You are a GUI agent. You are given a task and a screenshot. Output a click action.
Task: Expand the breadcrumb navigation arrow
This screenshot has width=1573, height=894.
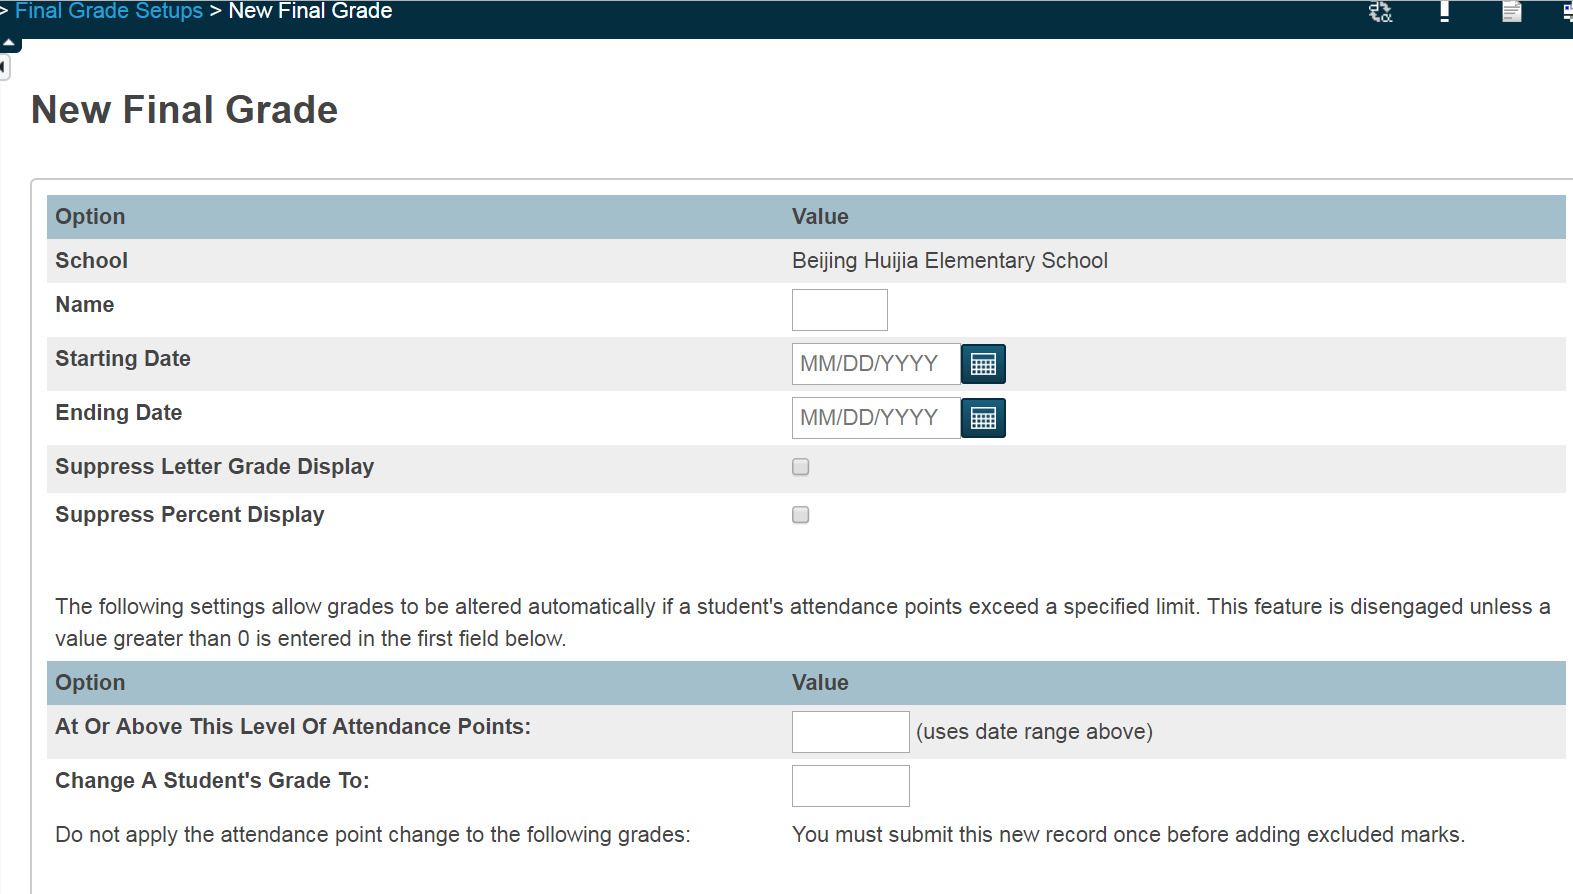pos(4,11)
